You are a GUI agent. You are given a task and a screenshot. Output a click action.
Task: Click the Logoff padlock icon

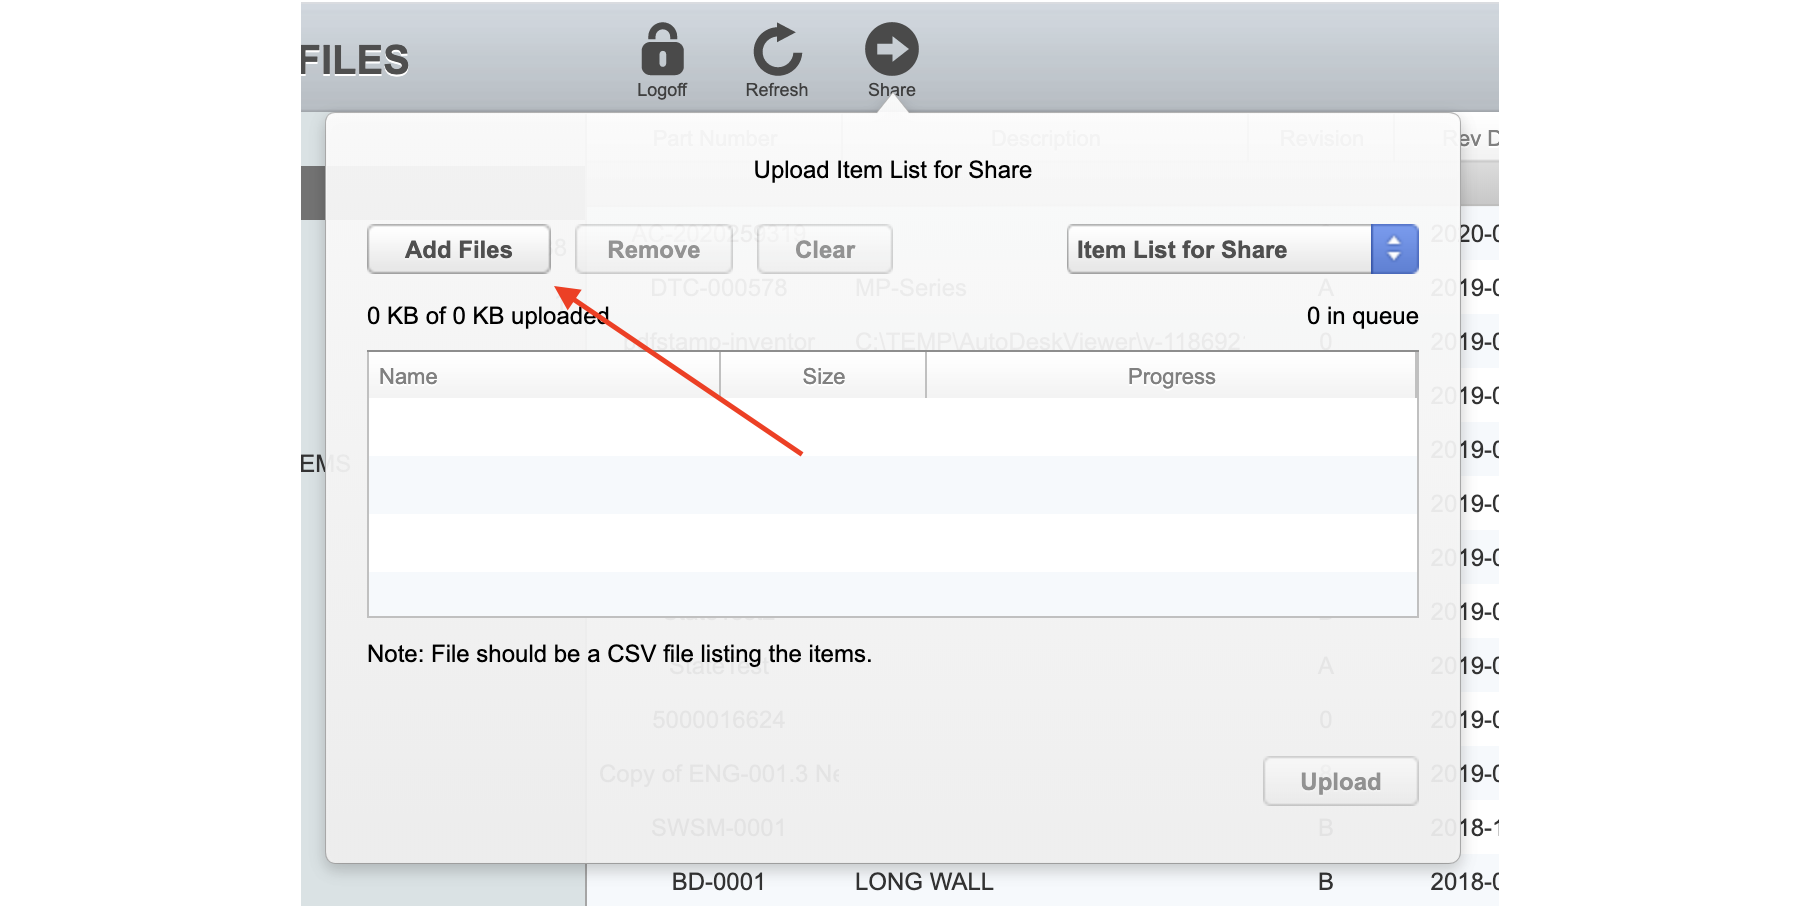coord(662,49)
